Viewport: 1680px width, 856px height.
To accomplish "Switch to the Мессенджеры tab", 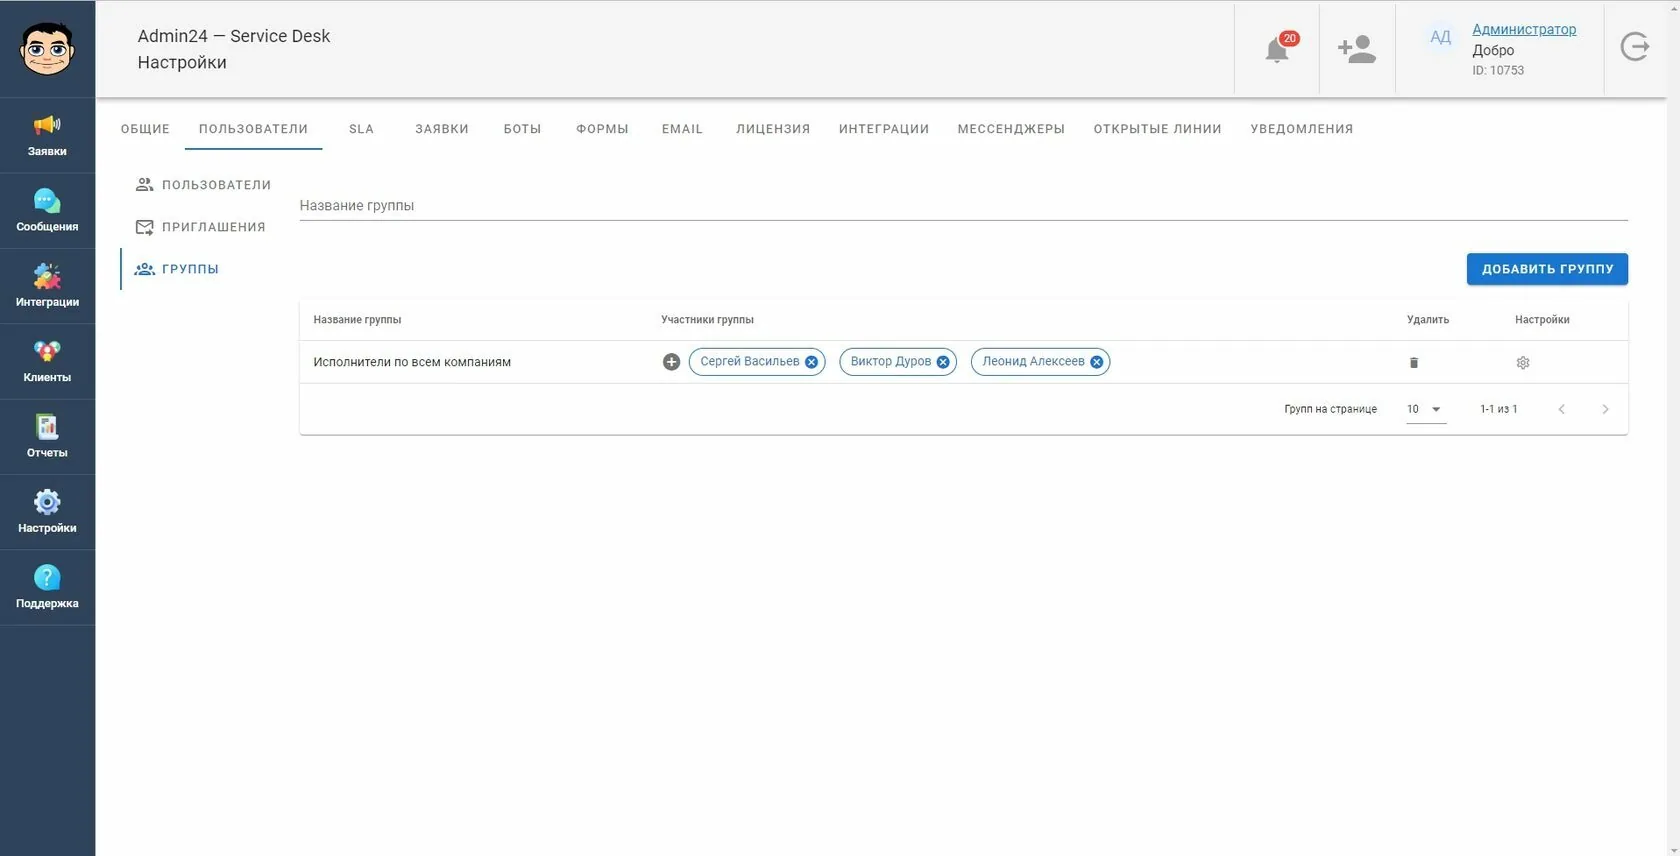I will (x=1011, y=129).
